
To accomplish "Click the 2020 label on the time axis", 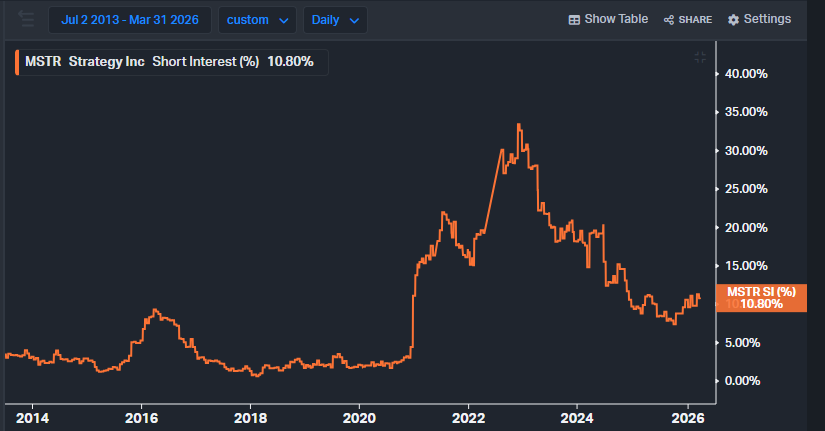I will pyautogui.click(x=359, y=417).
